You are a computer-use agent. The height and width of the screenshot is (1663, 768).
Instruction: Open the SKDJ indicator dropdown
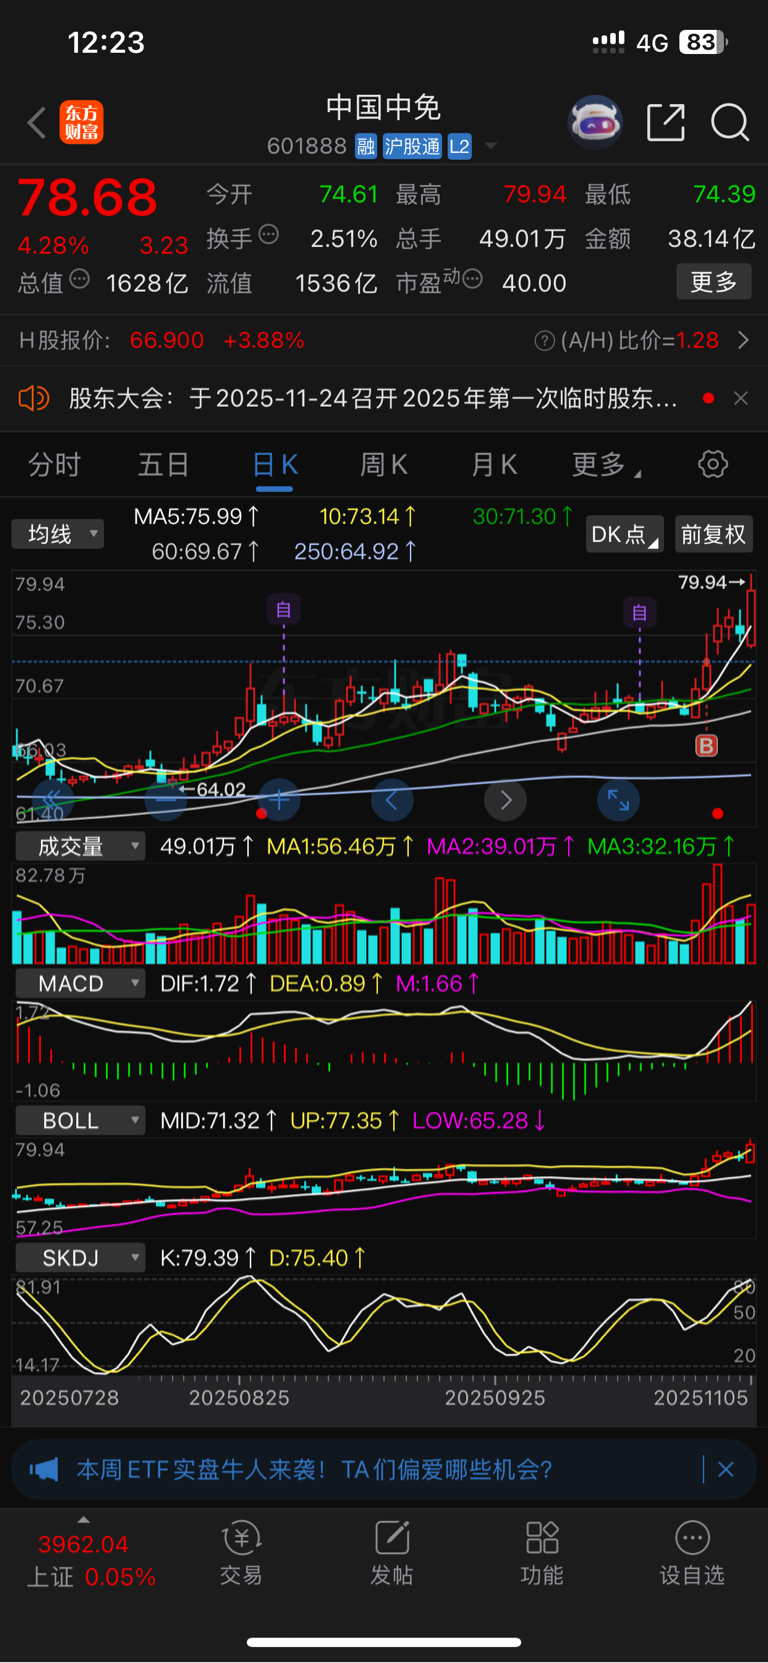coord(80,1258)
